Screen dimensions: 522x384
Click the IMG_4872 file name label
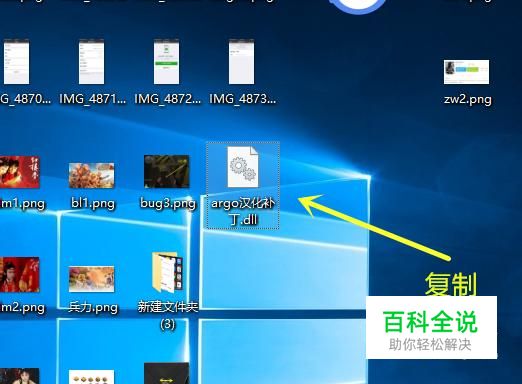click(x=168, y=99)
